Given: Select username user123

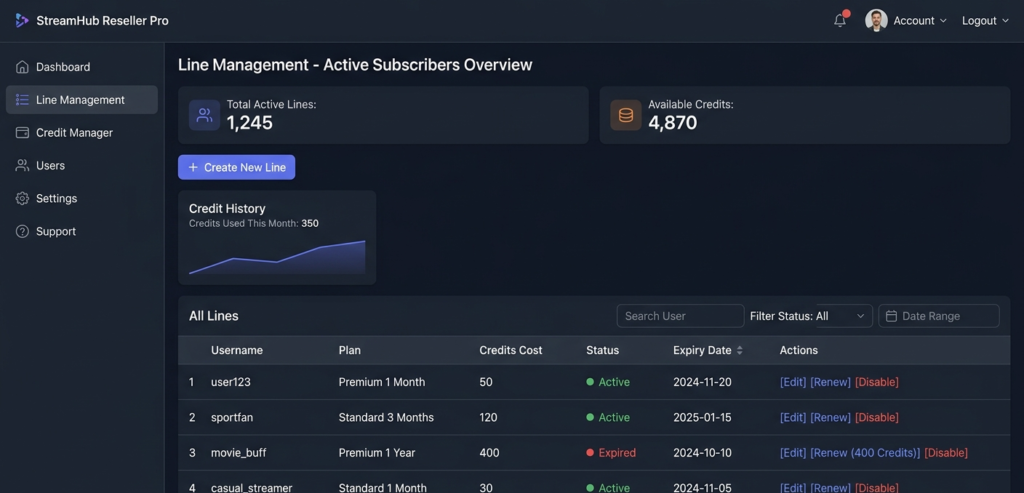Looking at the screenshot, I should tap(231, 382).
